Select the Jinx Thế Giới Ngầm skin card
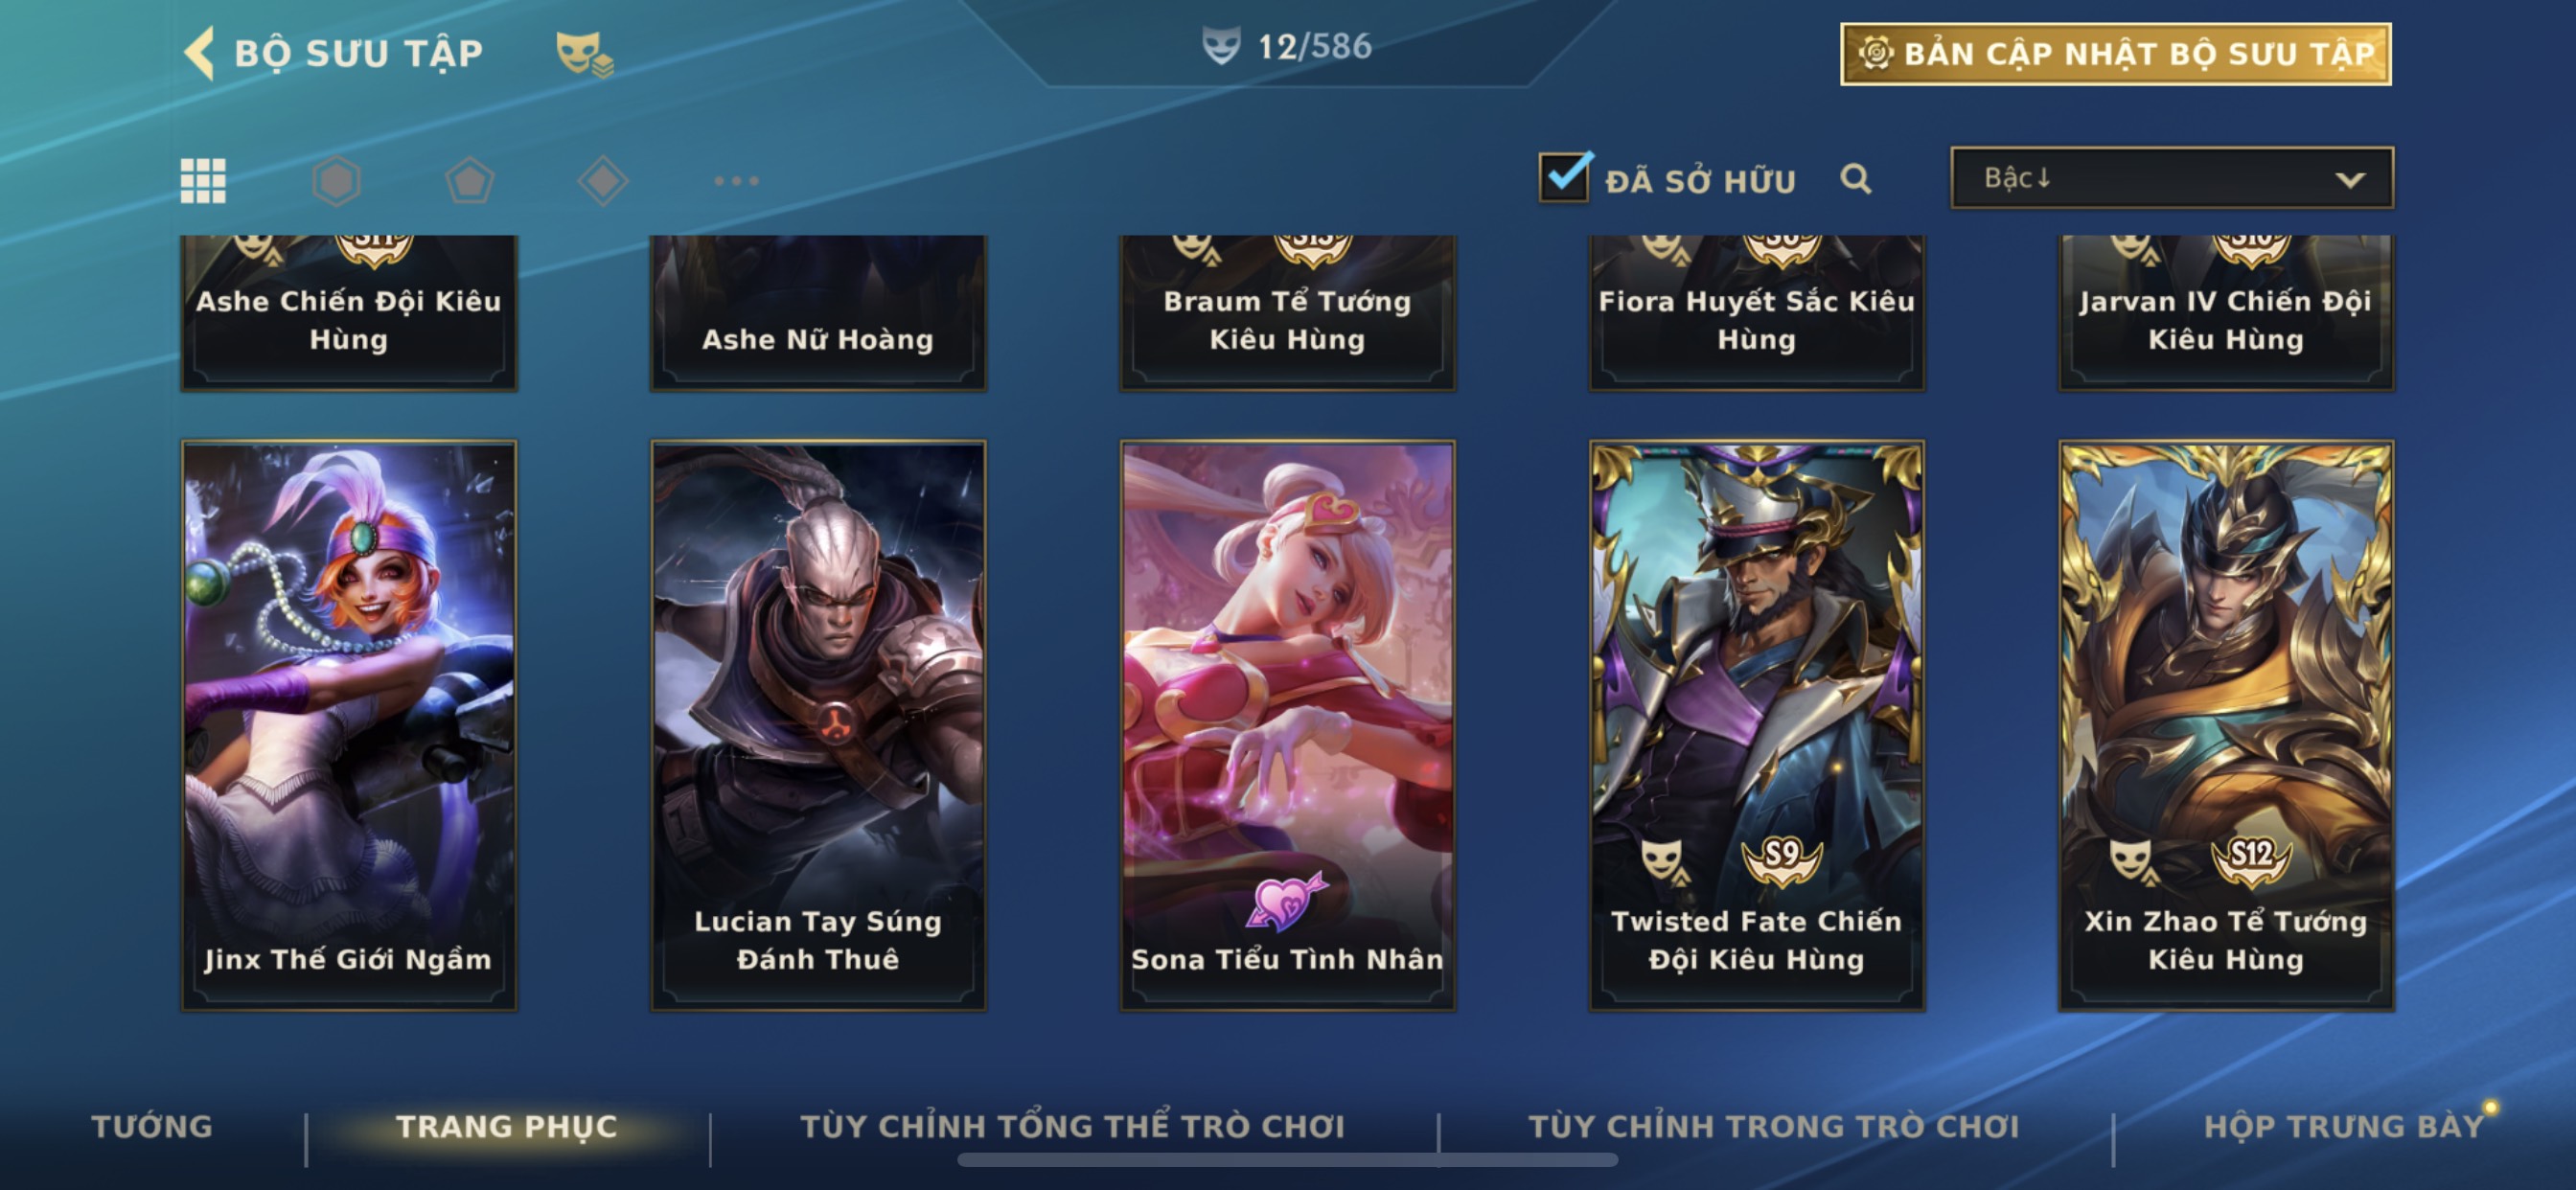 coord(349,726)
